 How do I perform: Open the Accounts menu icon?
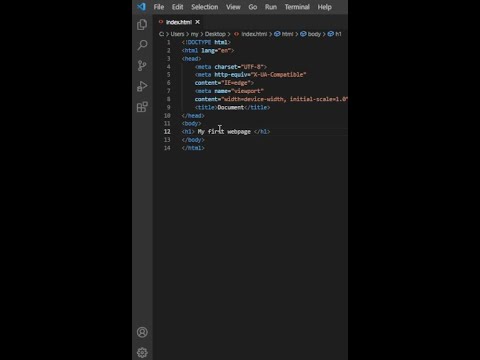coord(142,332)
